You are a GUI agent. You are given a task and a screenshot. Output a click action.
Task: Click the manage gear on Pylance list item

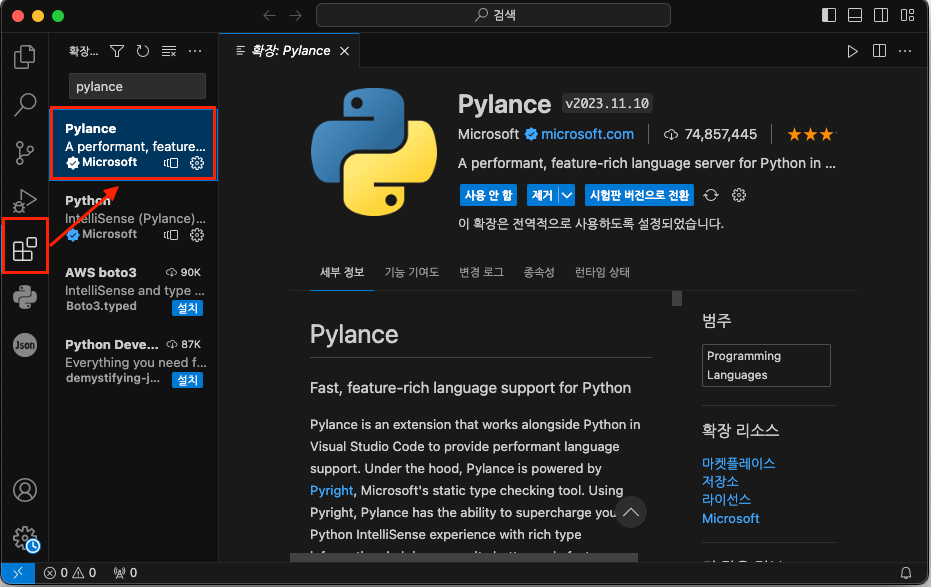197,163
